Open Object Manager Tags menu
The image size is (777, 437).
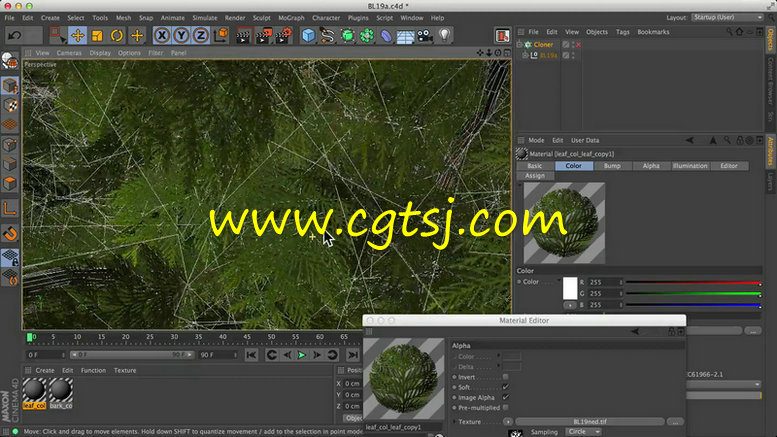622,32
